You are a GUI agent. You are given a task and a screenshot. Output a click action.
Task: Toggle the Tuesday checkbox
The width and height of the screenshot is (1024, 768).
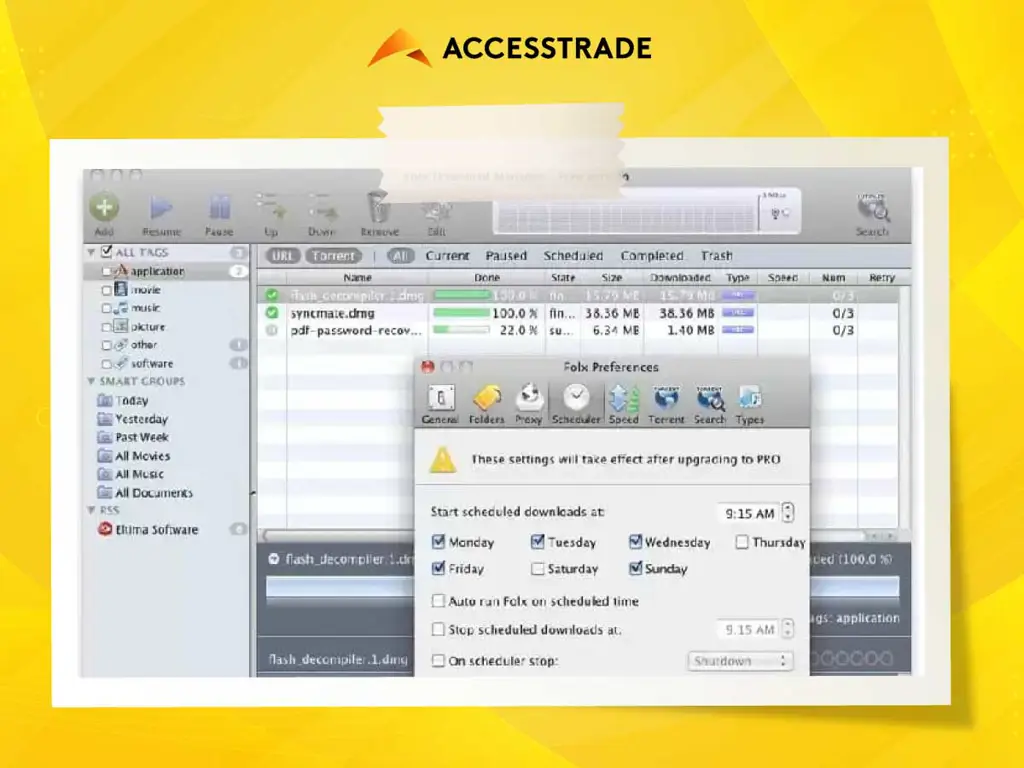[537, 541]
